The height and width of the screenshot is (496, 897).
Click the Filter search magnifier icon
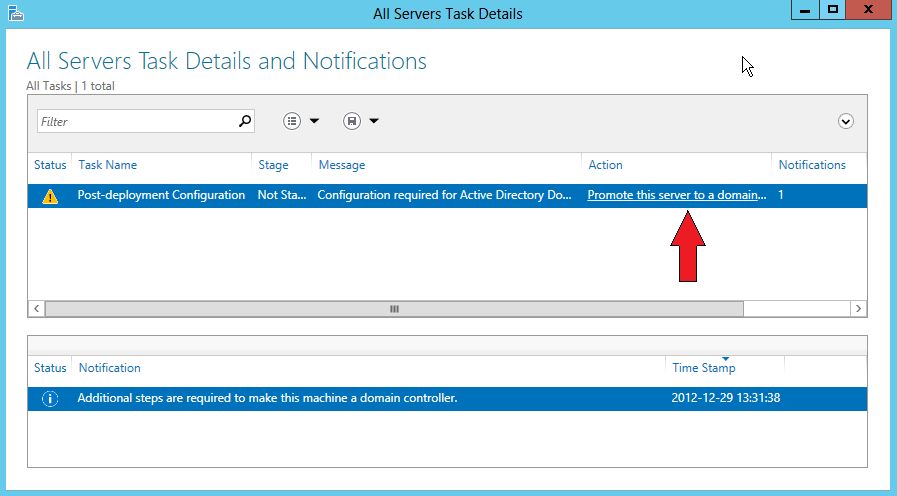(x=245, y=121)
